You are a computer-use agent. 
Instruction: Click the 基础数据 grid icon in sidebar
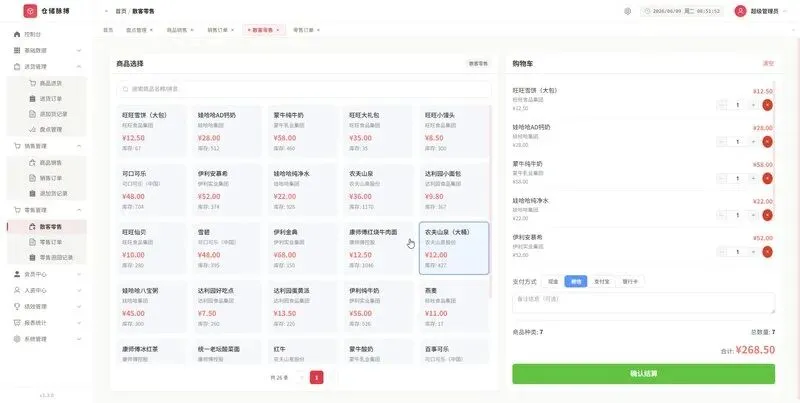click(x=17, y=51)
